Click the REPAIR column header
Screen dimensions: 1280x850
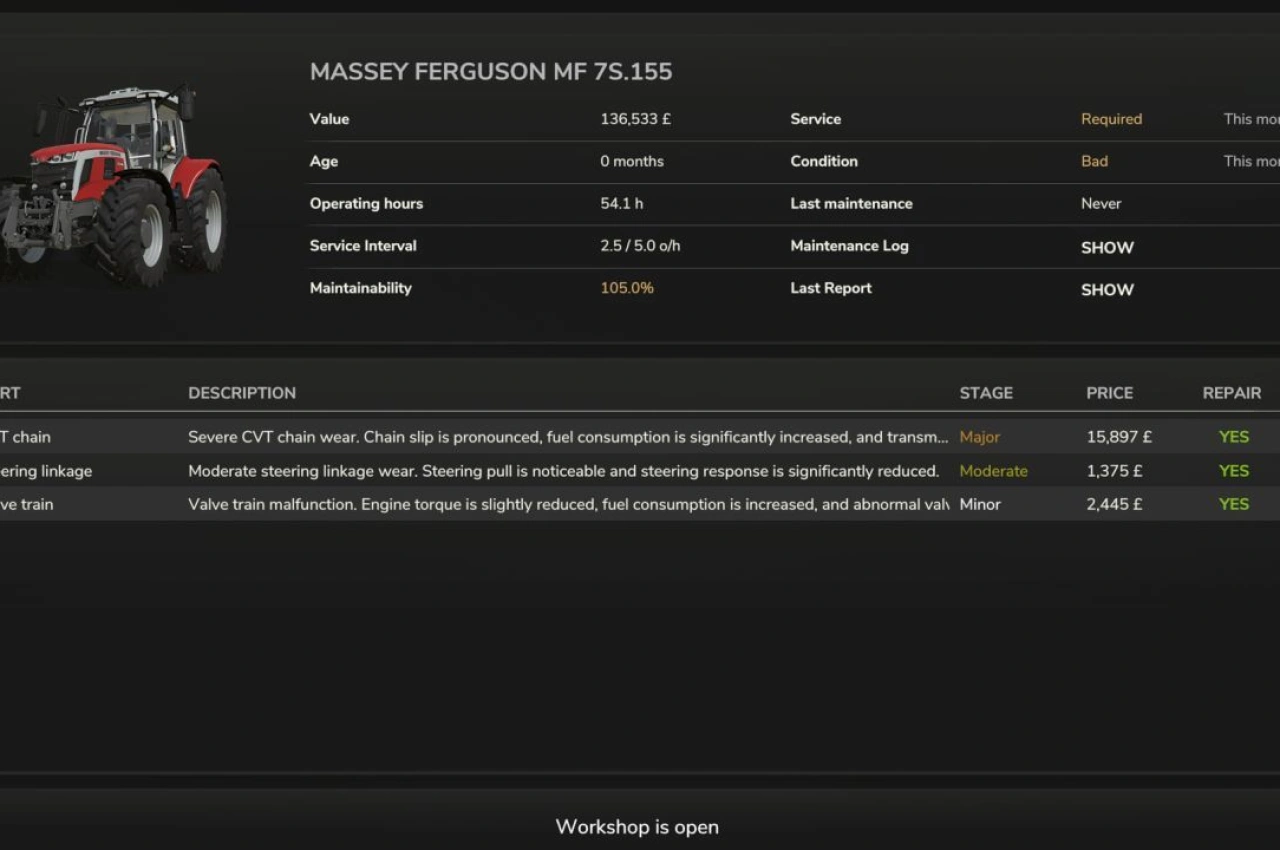click(x=1231, y=393)
